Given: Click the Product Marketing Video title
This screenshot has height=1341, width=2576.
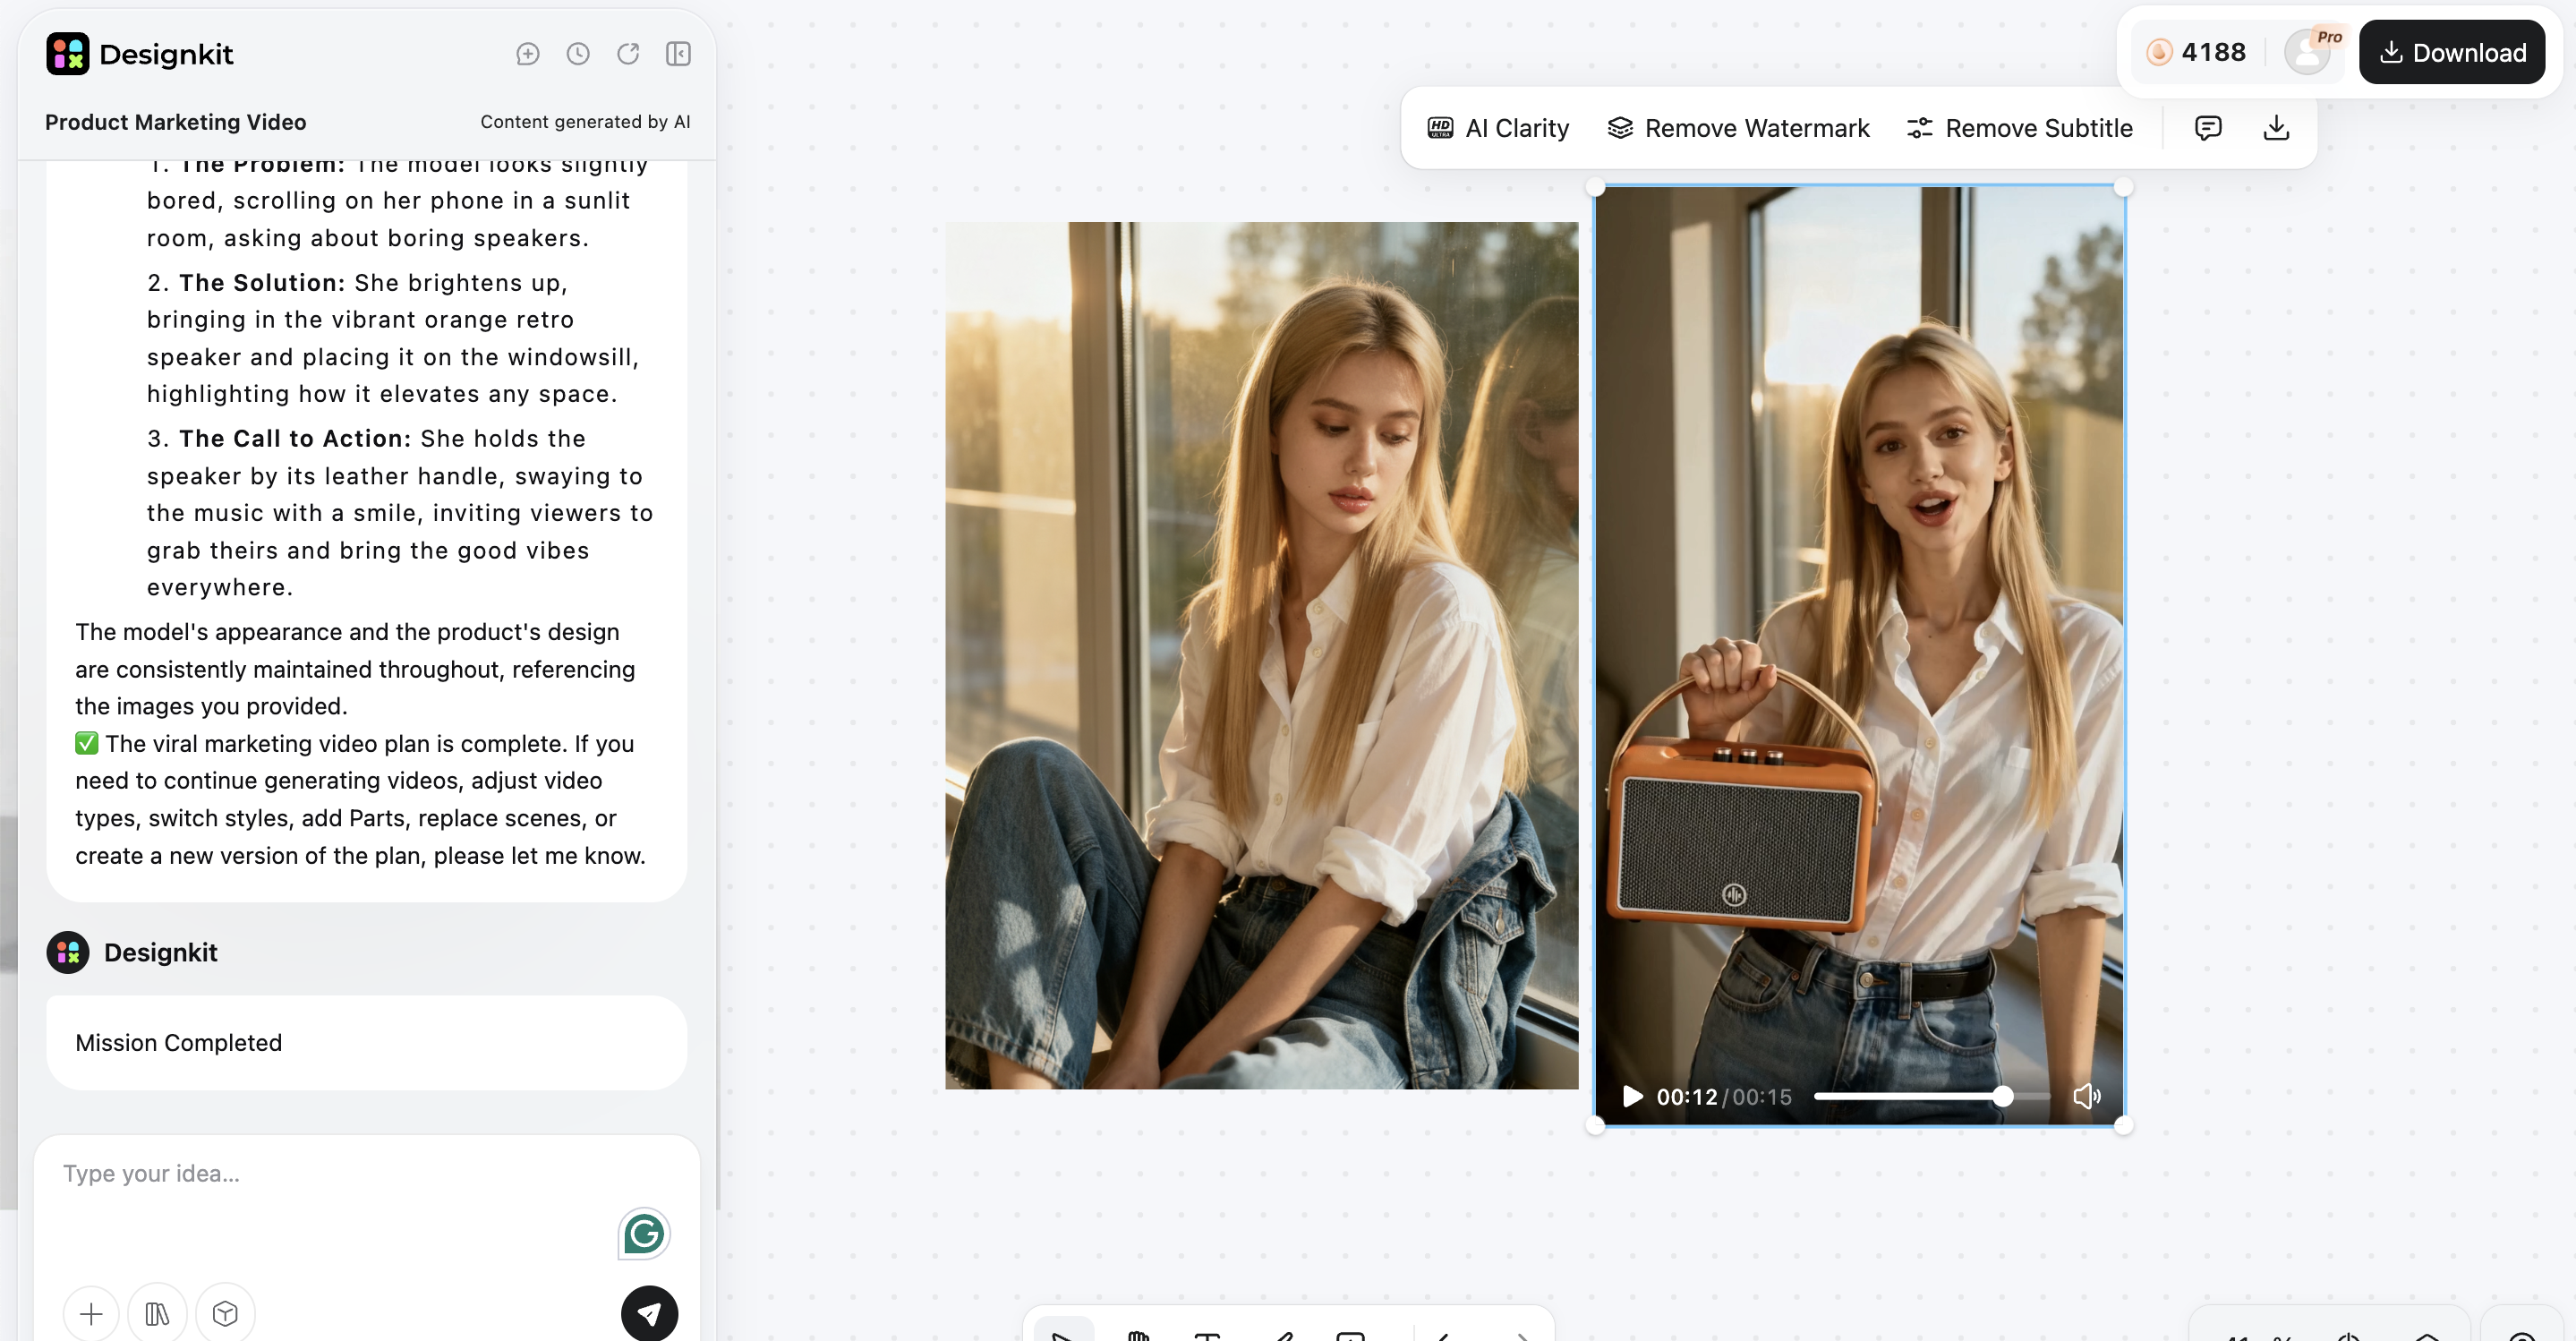Looking at the screenshot, I should point(176,122).
